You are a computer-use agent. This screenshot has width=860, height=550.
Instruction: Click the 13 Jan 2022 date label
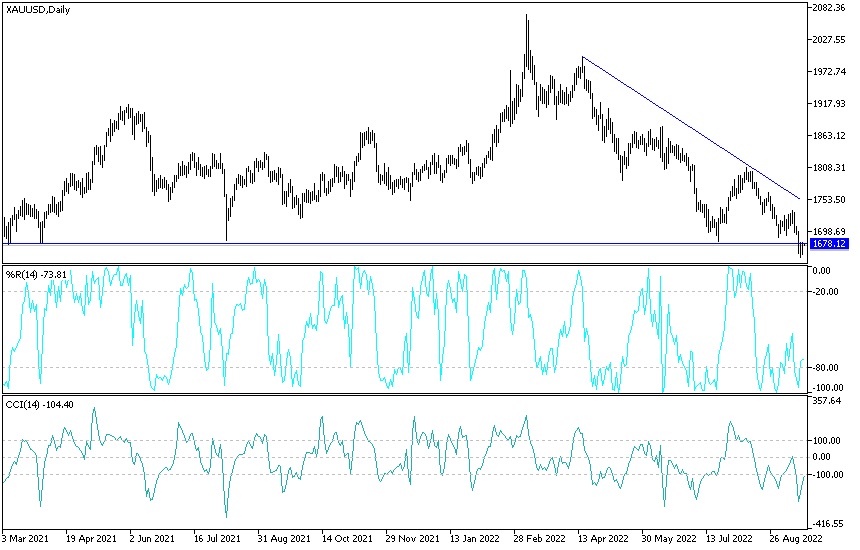click(x=476, y=538)
